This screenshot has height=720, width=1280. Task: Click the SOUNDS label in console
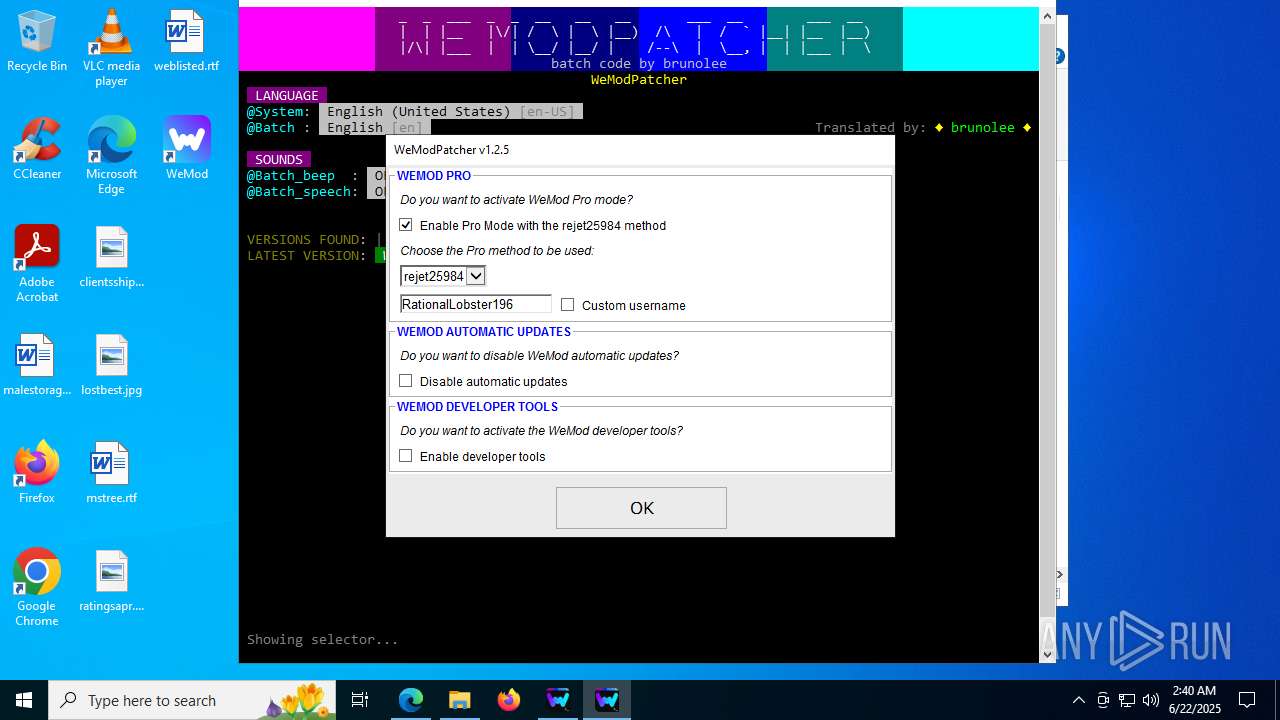tap(279, 160)
